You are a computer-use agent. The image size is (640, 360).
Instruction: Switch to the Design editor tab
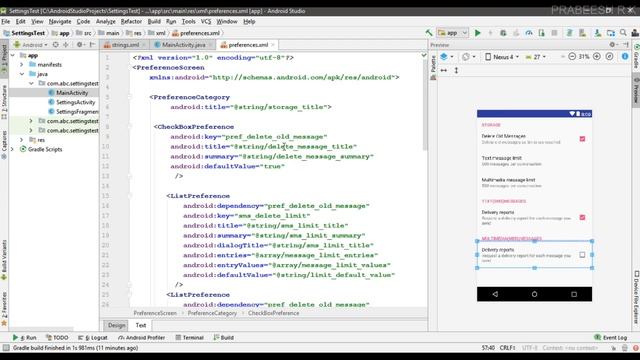coord(116,325)
